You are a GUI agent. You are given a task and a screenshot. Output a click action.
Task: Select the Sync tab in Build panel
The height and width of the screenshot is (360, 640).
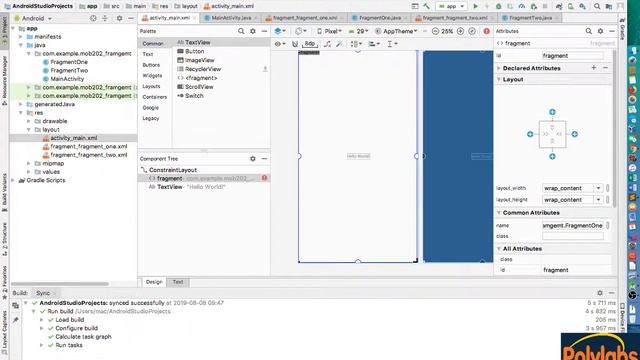point(43,293)
